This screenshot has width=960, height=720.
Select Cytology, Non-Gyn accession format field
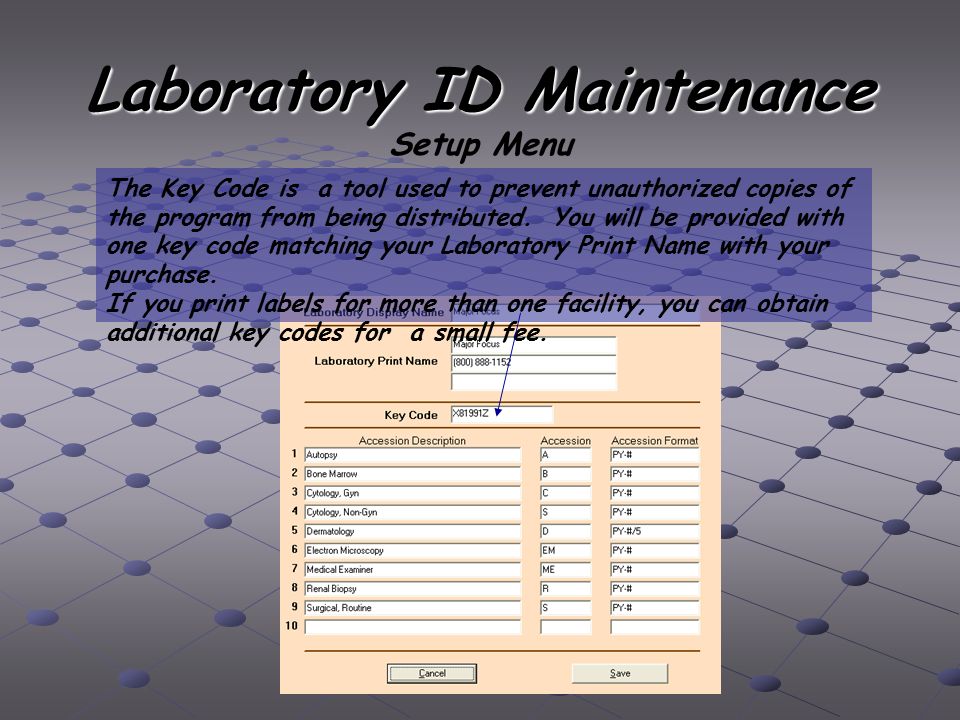654,512
